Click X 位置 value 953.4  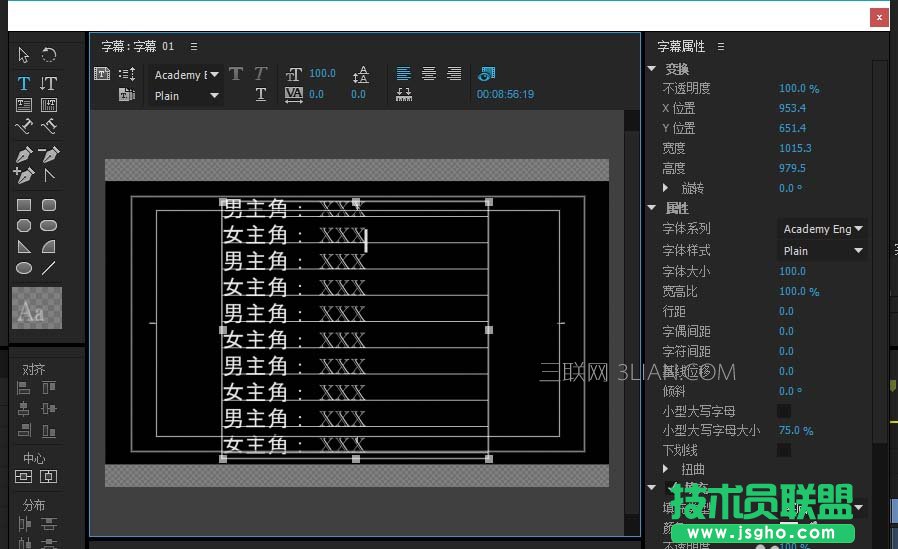pos(792,108)
